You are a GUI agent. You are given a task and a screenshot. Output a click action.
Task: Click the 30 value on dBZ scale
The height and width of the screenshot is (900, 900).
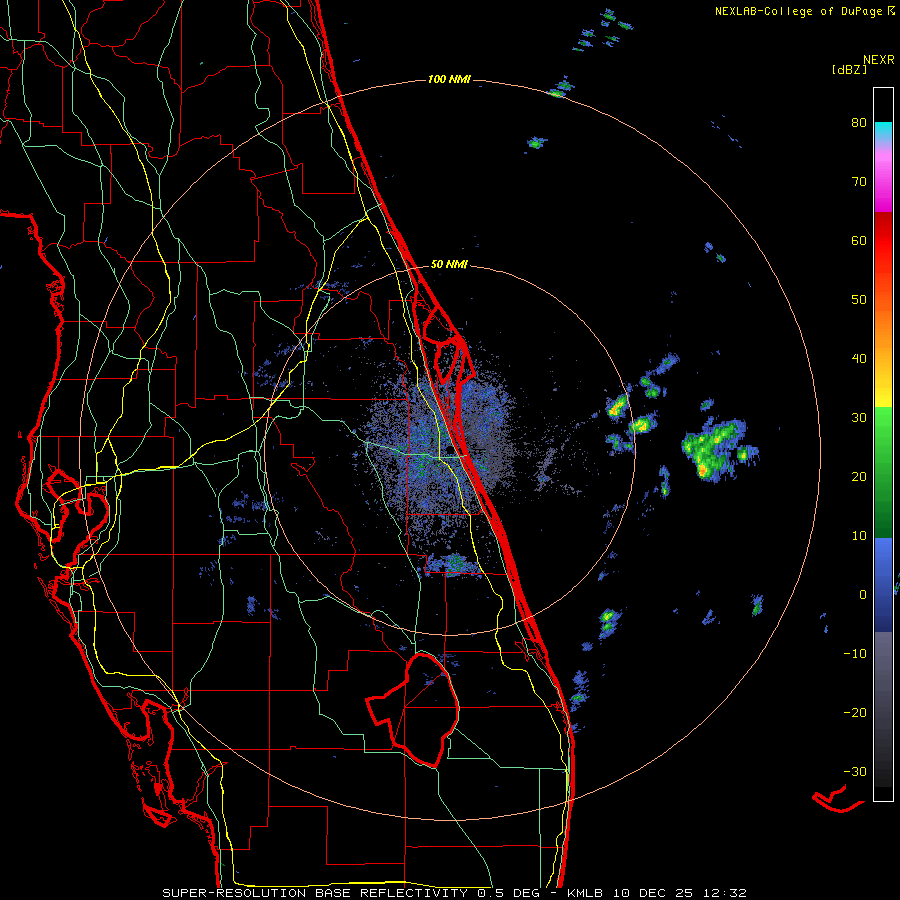(x=859, y=418)
